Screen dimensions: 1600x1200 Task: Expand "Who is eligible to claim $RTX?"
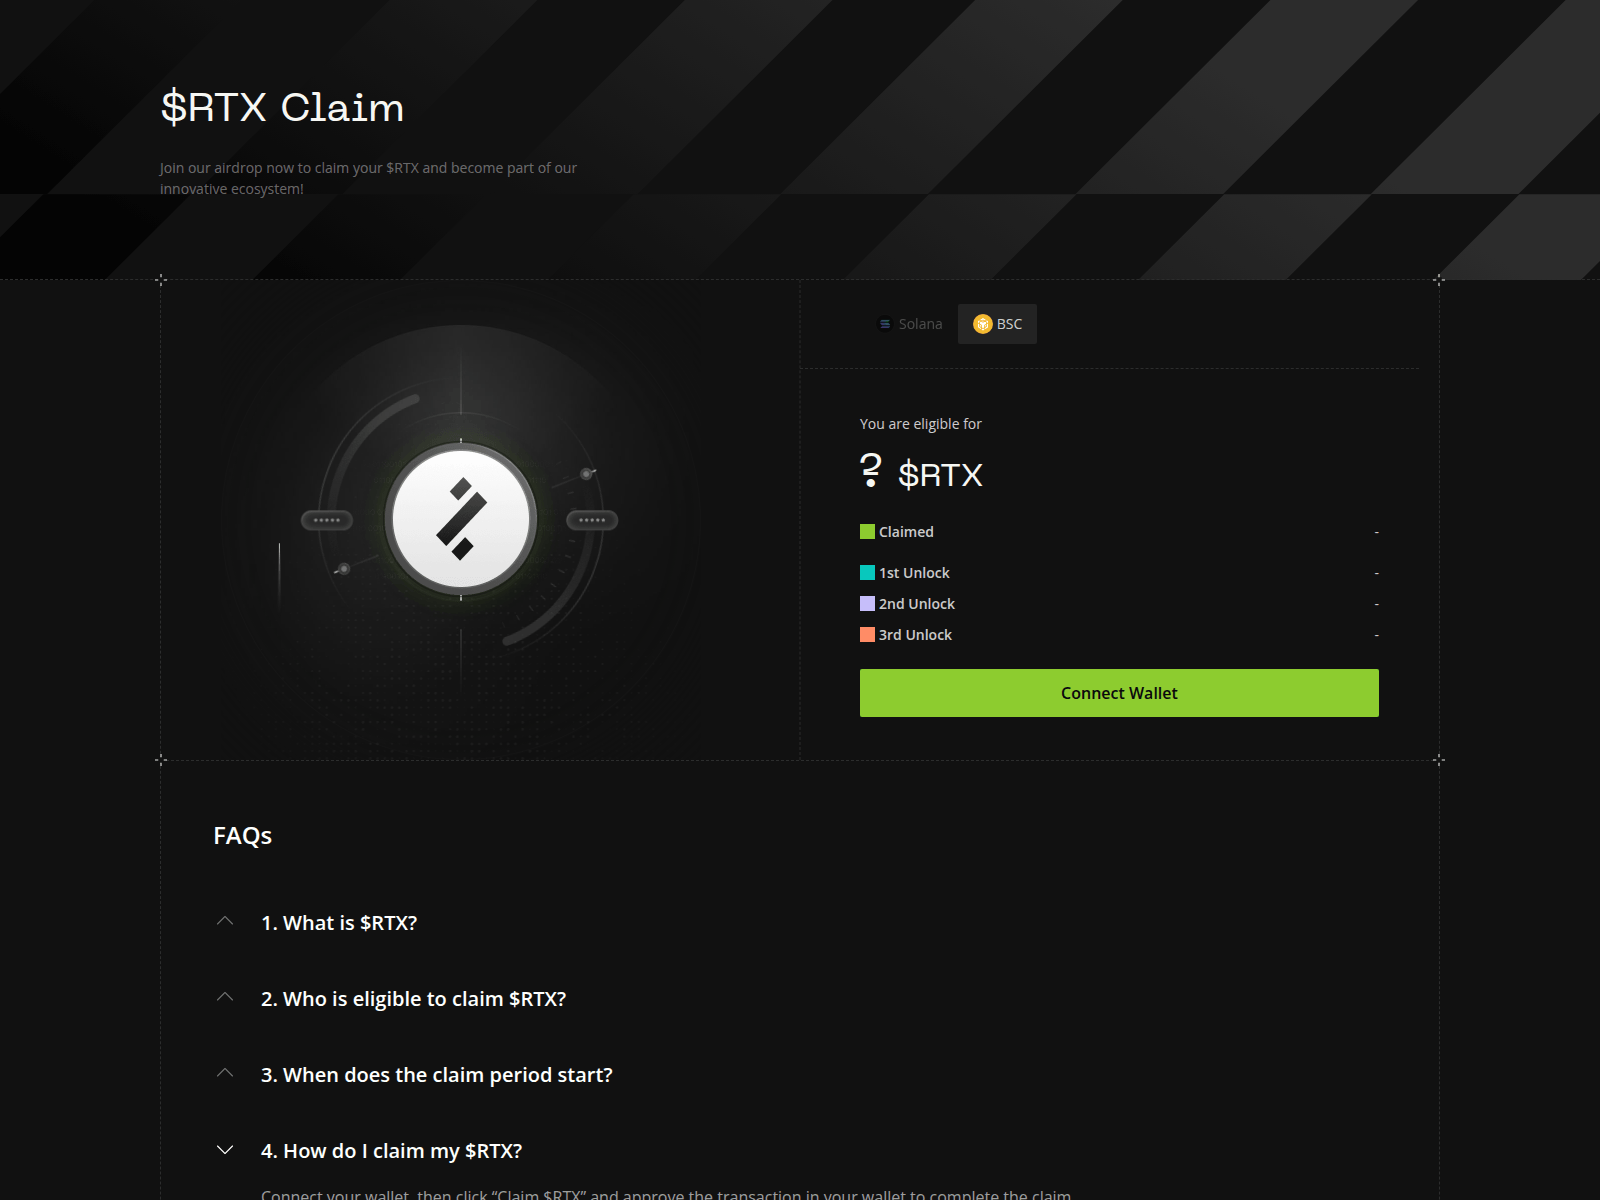click(x=413, y=998)
